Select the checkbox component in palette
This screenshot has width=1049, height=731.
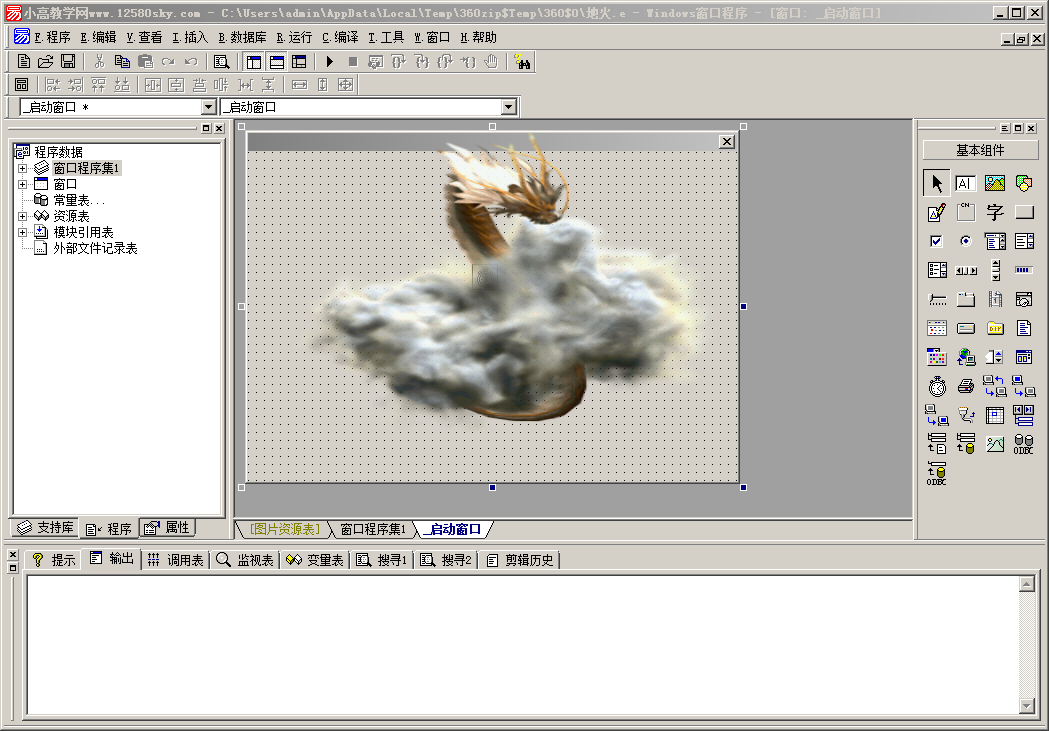[937, 241]
